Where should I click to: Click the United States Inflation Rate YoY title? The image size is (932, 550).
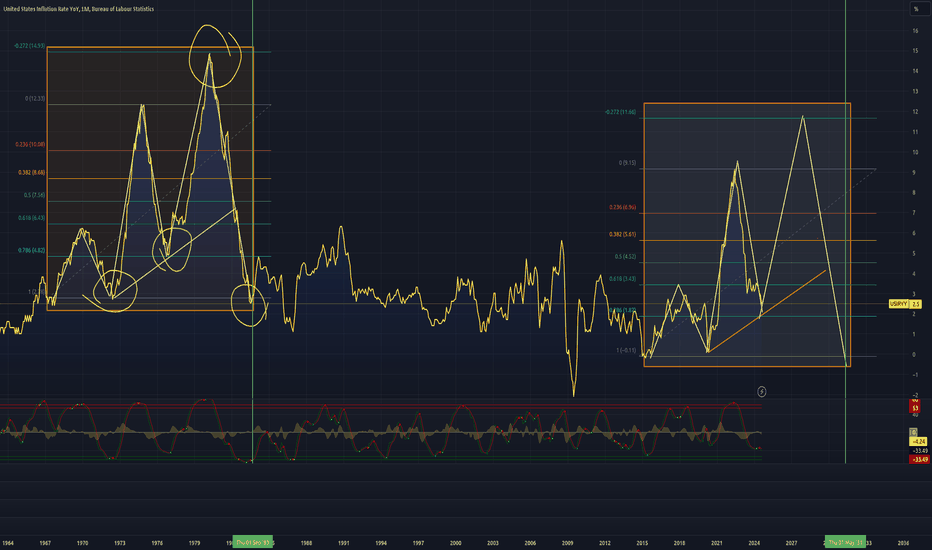click(78, 9)
